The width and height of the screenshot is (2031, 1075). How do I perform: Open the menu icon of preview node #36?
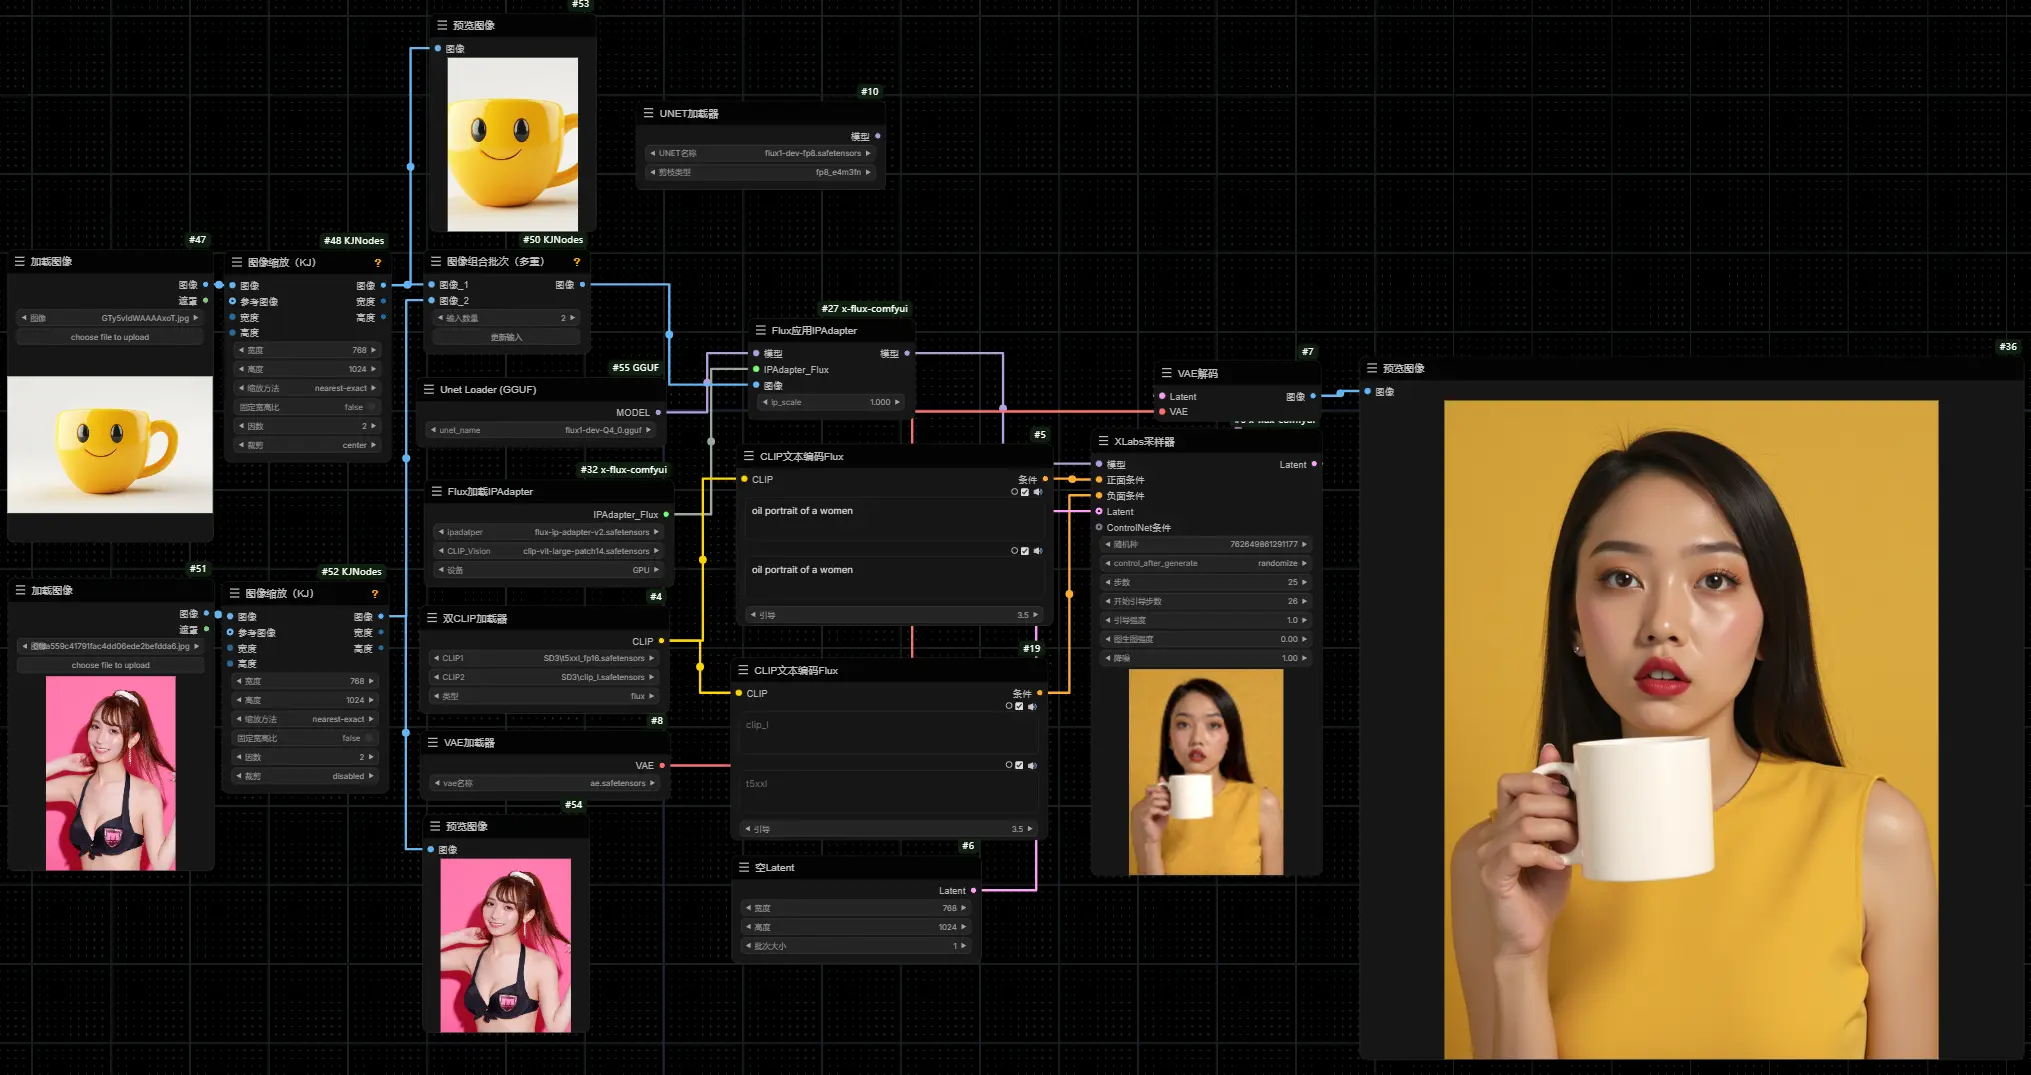pyautogui.click(x=1372, y=368)
